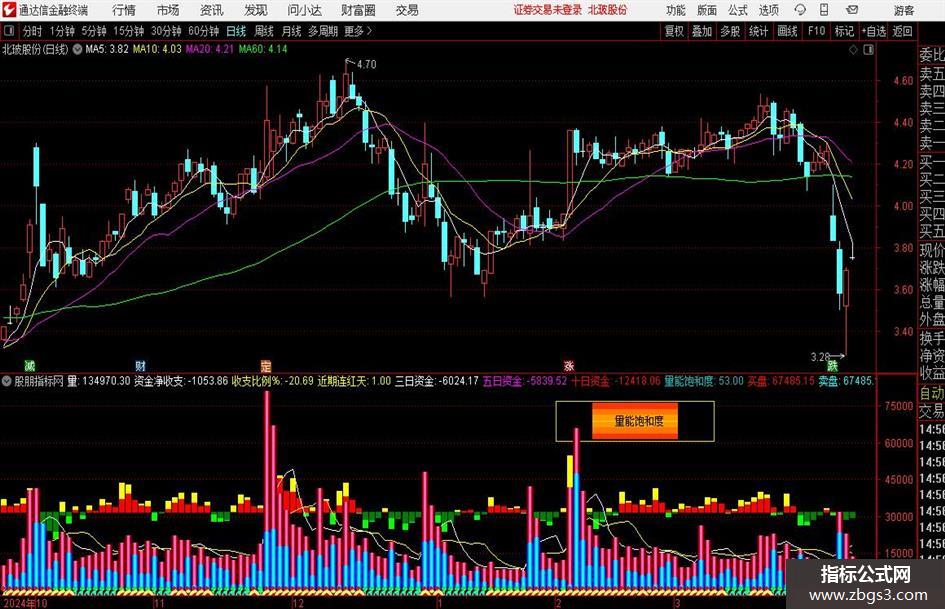945x609 pixels.
Task: Open the 交易 menu
Action: (407, 10)
